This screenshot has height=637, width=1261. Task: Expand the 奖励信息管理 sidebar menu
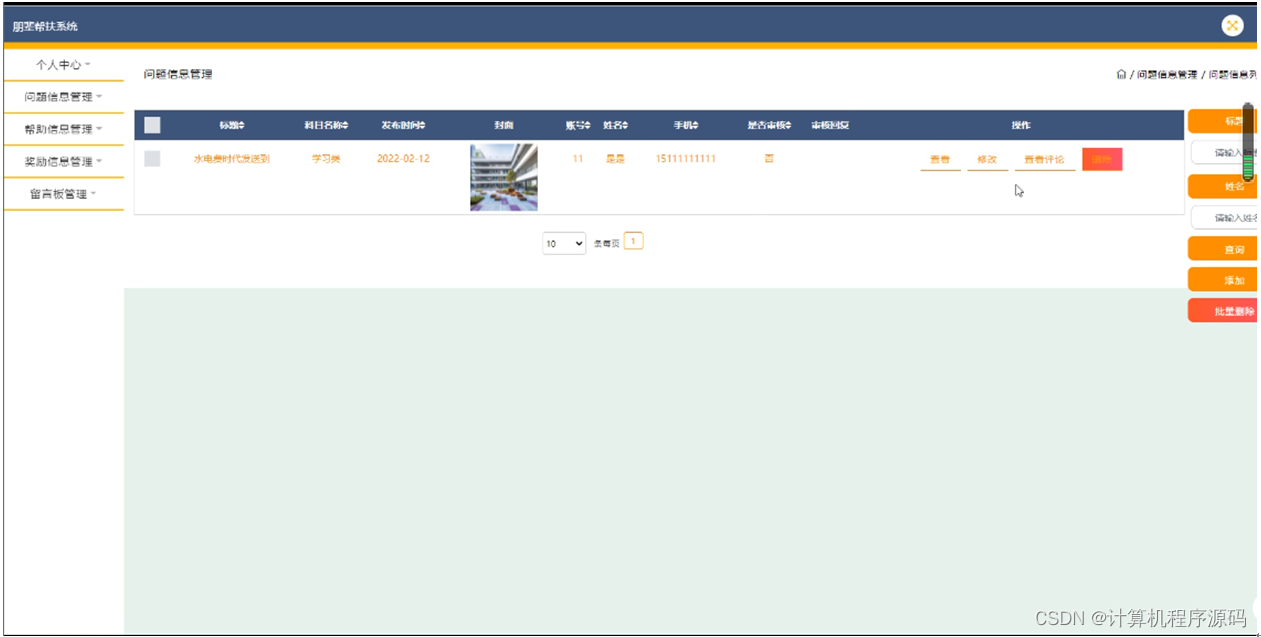coord(63,162)
